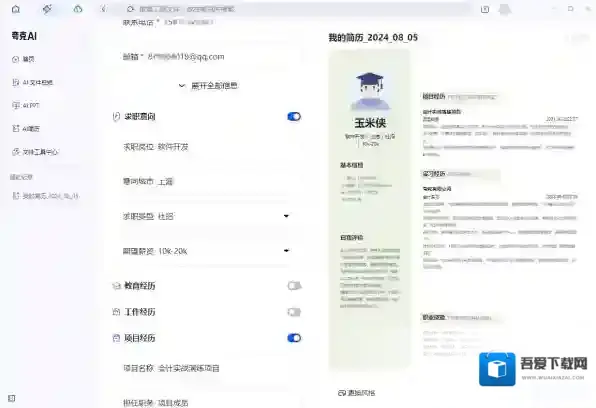Open recent record 我的简历_2024 in sidebar
Viewport: 596px width, 408px height.
[x=46, y=196]
